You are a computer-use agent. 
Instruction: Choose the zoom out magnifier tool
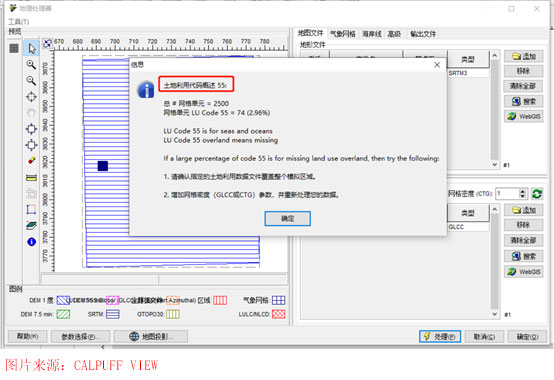point(31,81)
